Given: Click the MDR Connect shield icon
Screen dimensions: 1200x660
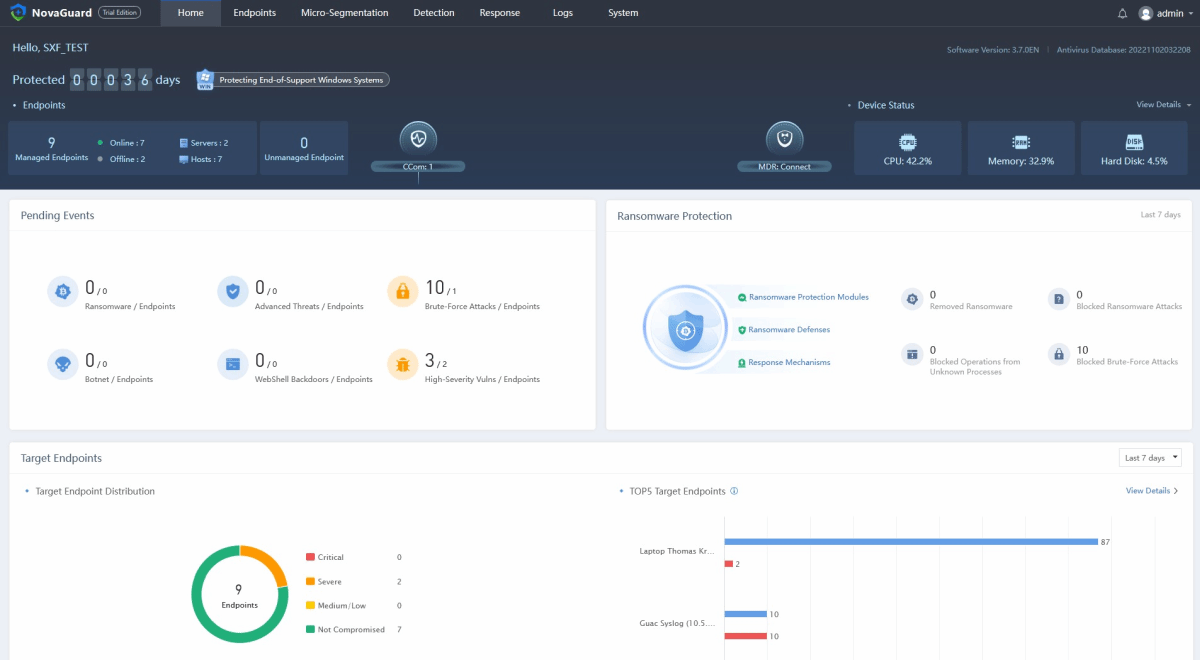Looking at the screenshot, I should click(785, 138).
